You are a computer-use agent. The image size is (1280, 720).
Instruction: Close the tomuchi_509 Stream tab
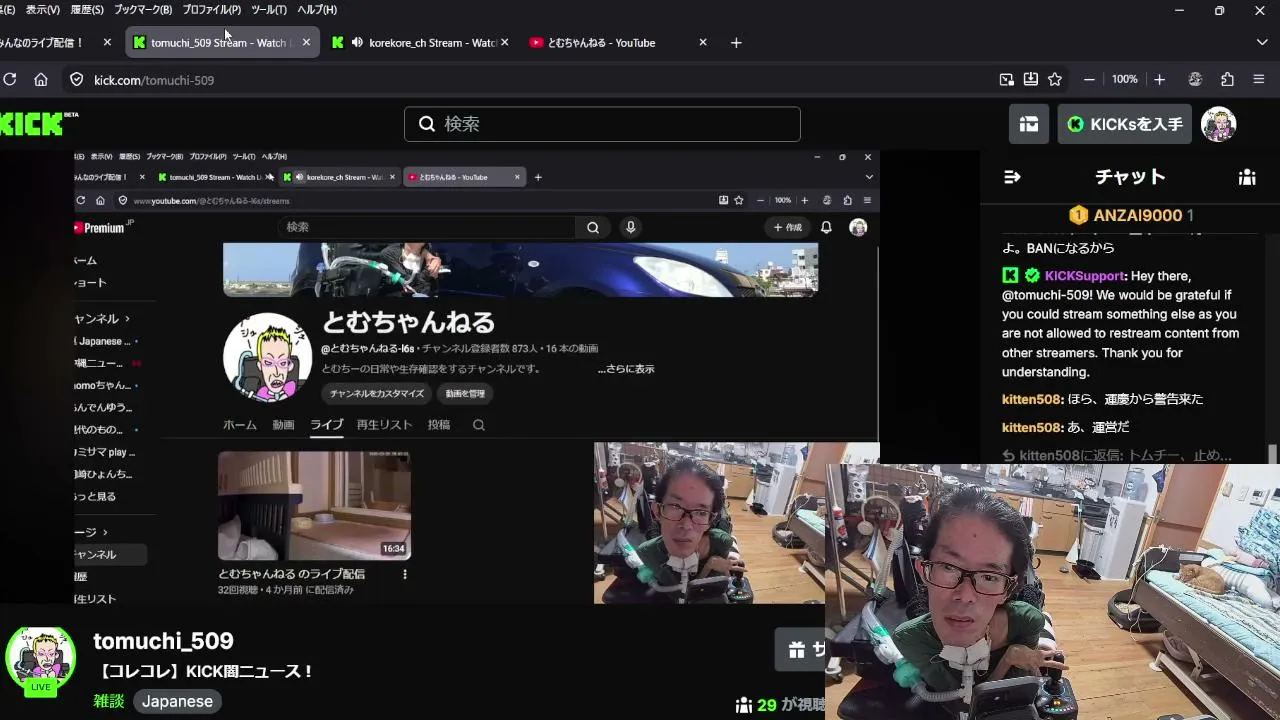pos(306,42)
